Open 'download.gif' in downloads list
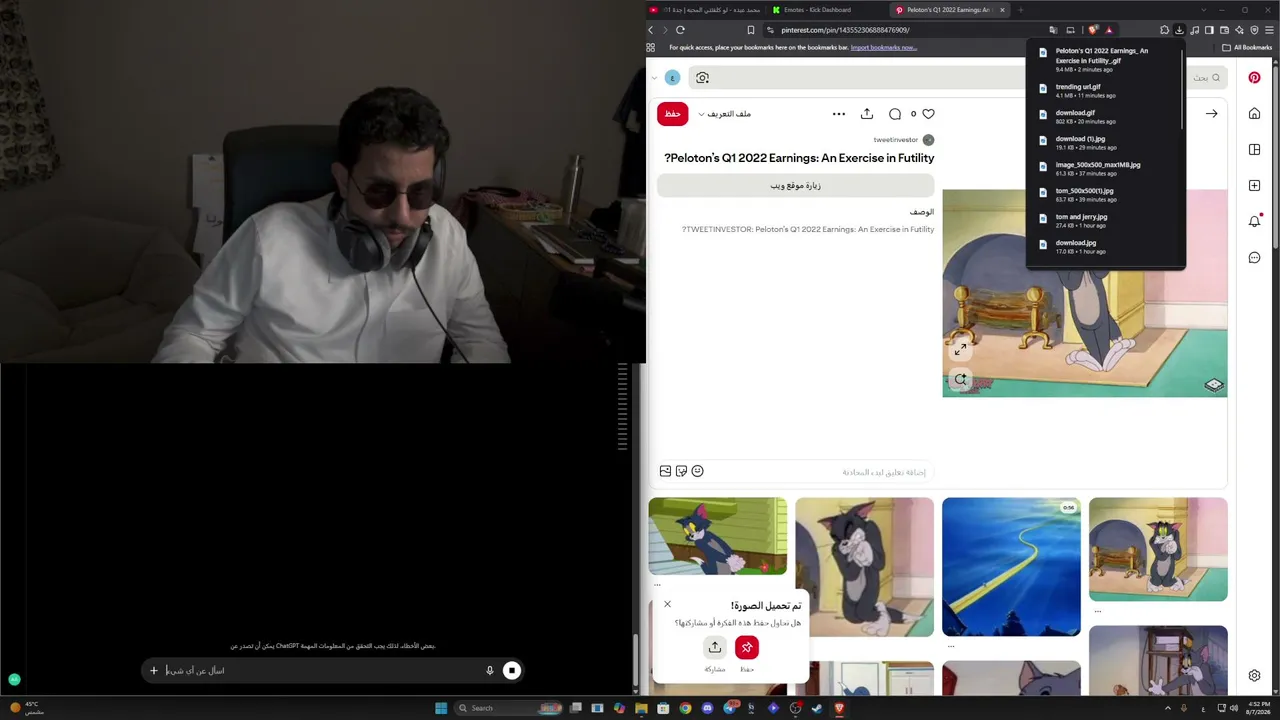Viewport: 1280px width, 720px height. (x=1106, y=117)
